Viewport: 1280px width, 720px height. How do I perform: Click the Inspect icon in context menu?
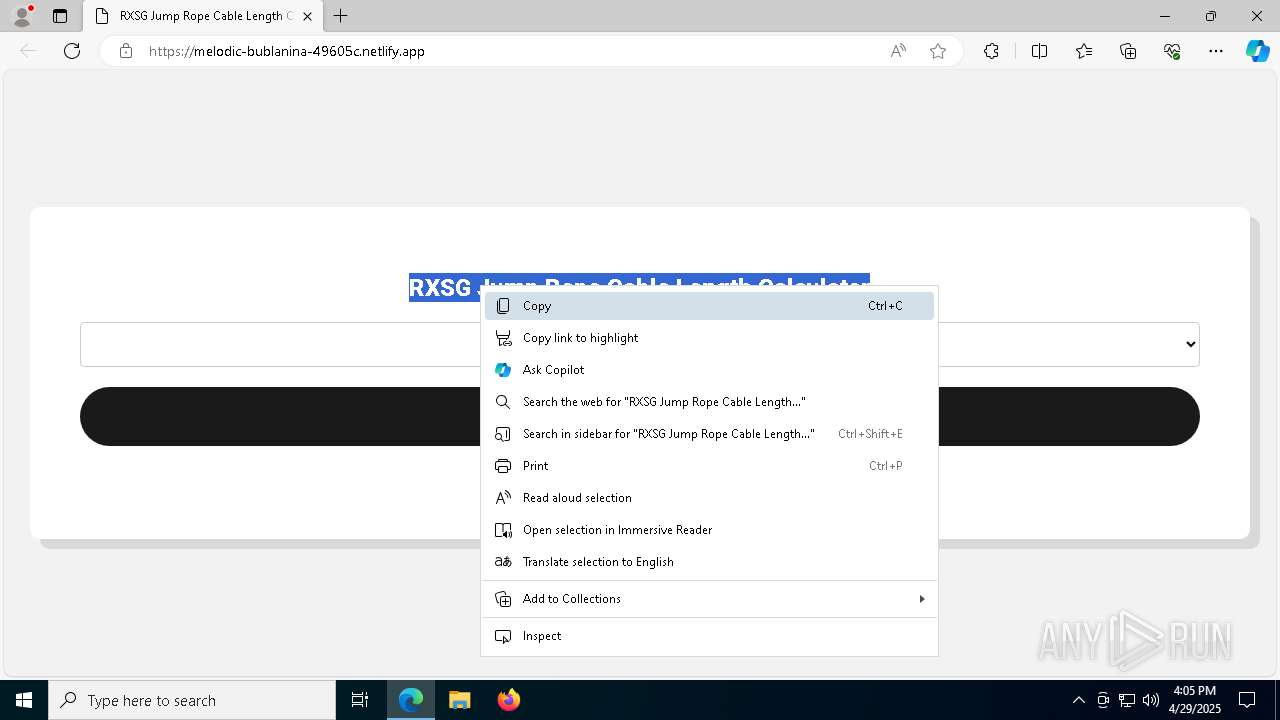[x=503, y=636]
